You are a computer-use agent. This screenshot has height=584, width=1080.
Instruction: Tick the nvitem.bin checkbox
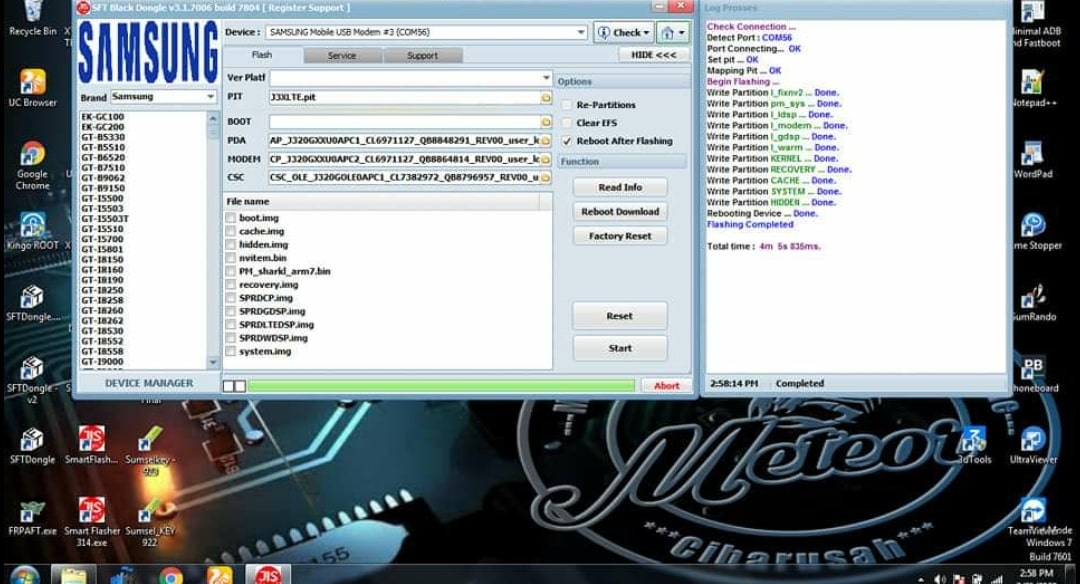231,258
